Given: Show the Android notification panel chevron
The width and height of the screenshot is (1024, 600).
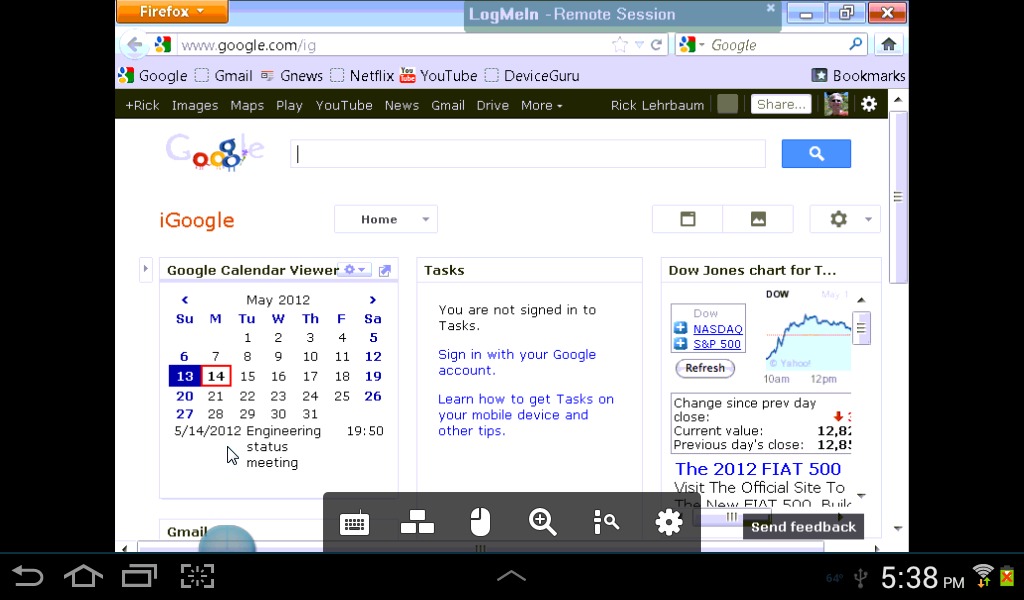Looking at the screenshot, I should point(511,576).
